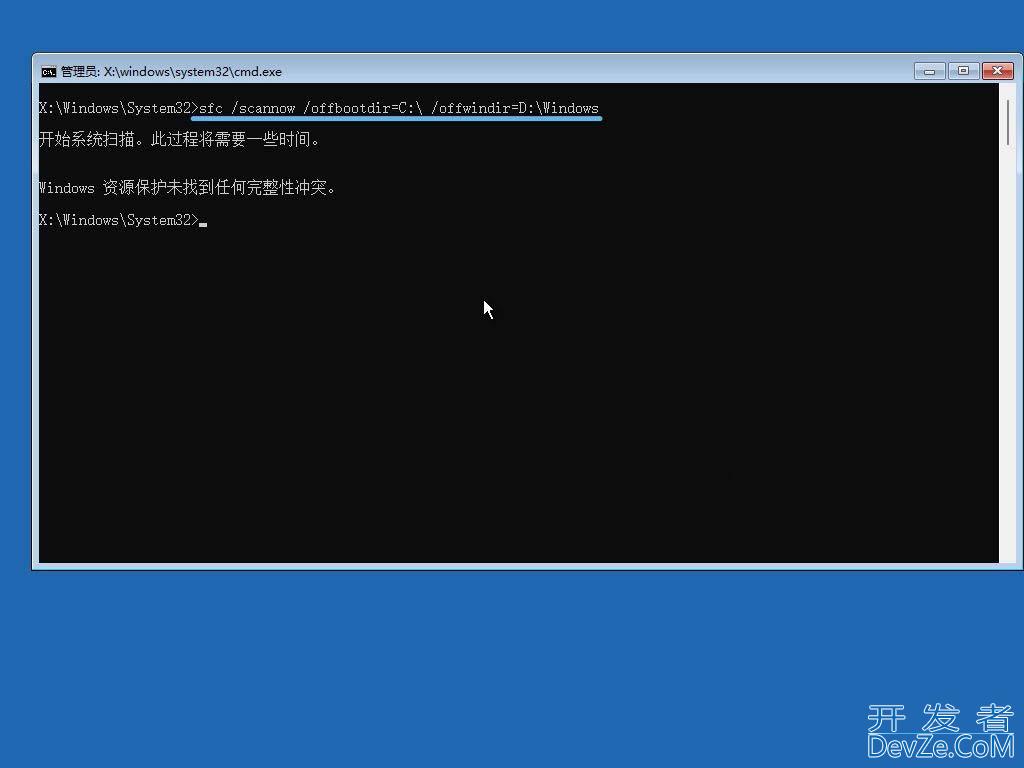
Task: Click the /offbootdir=C:\ parameter text
Action: point(362,108)
